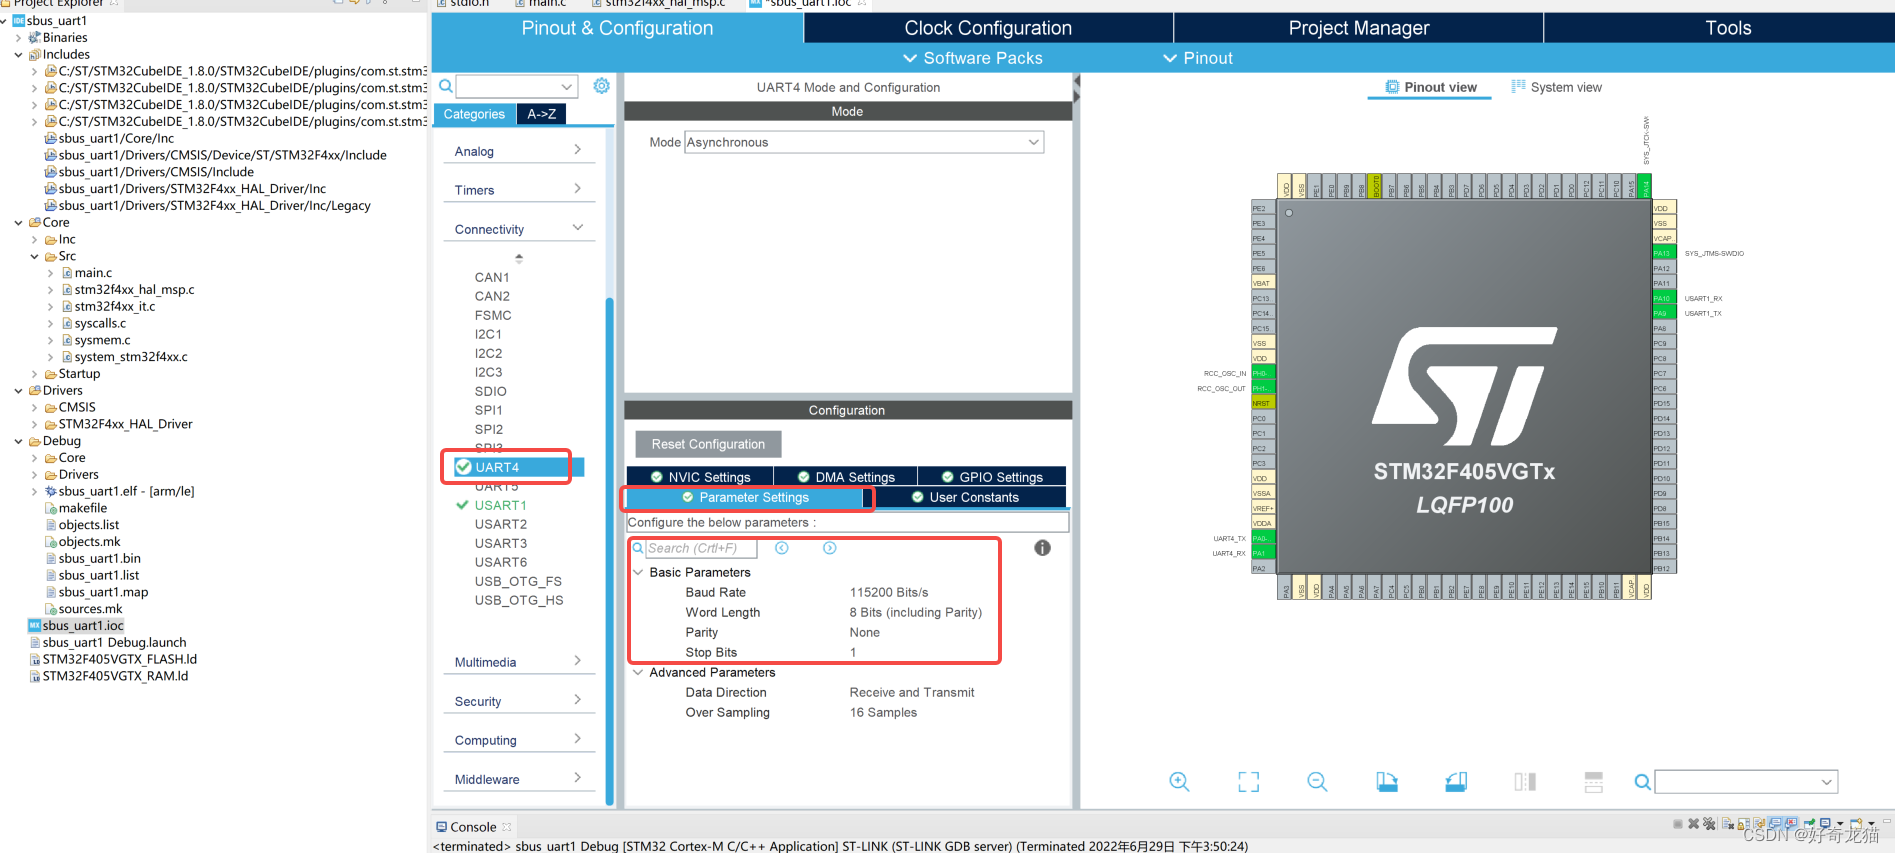Select the enabled USART1 peripheral
The width and height of the screenshot is (1895, 853).
(500, 505)
